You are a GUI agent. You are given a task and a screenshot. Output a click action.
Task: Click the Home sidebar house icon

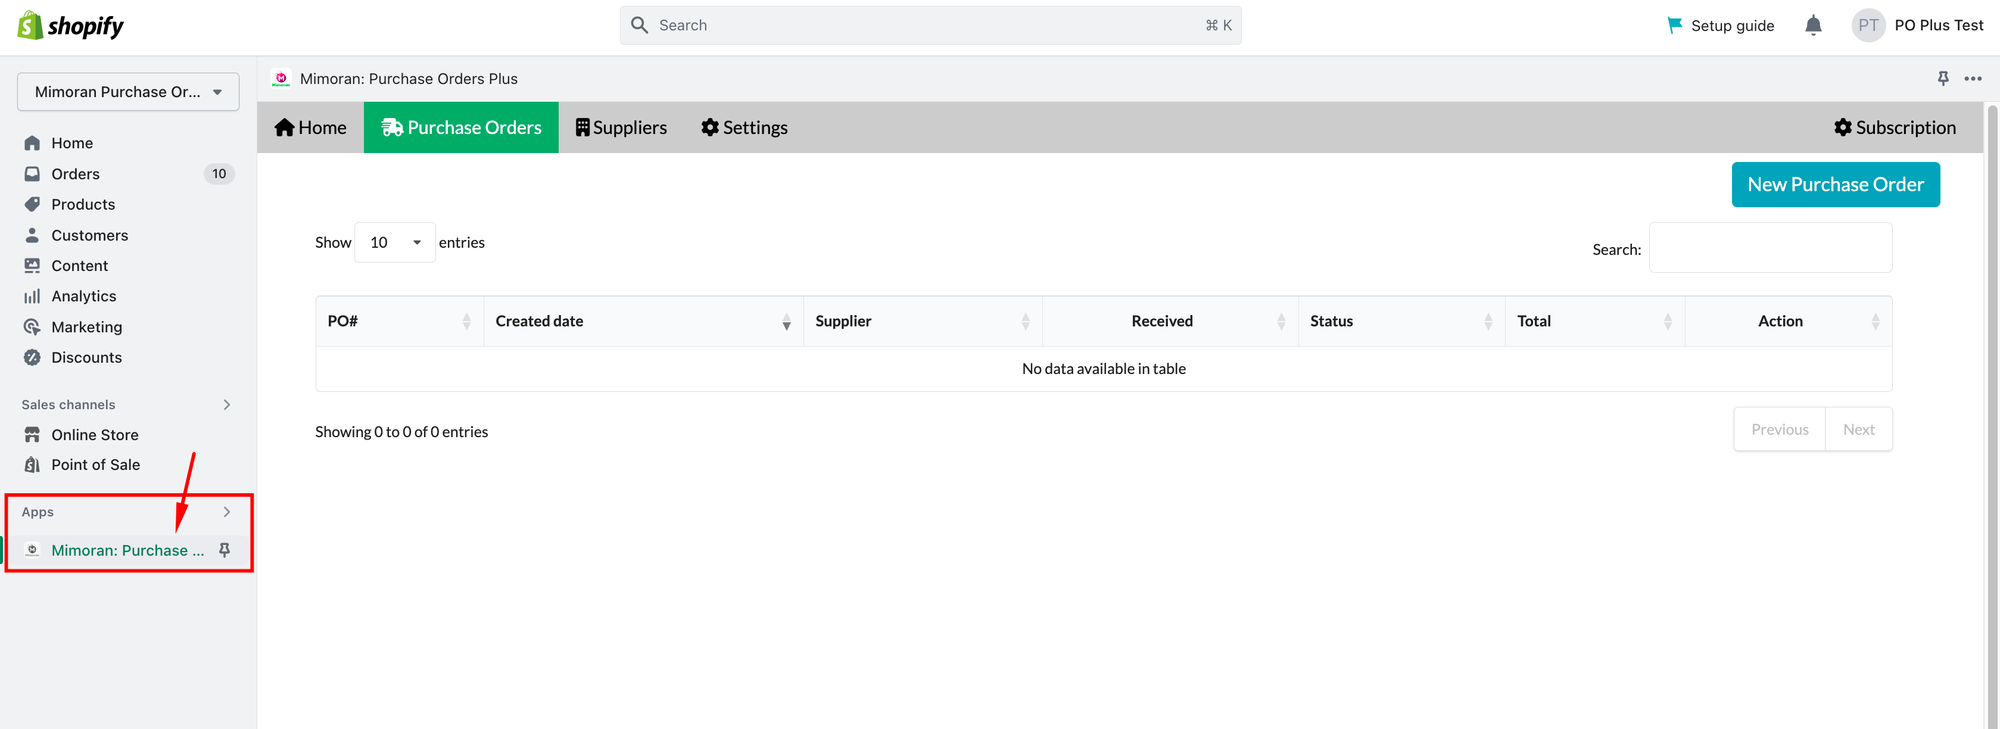pyautogui.click(x=32, y=143)
